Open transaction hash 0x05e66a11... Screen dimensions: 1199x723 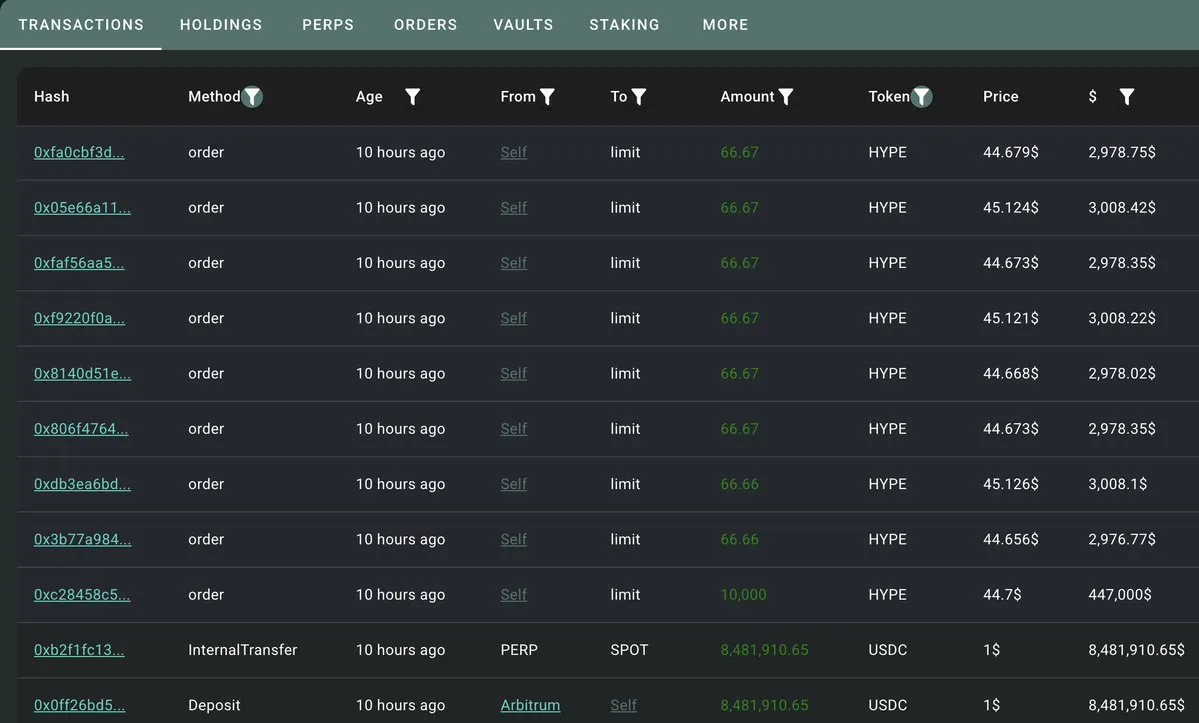pyautogui.click(x=82, y=207)
